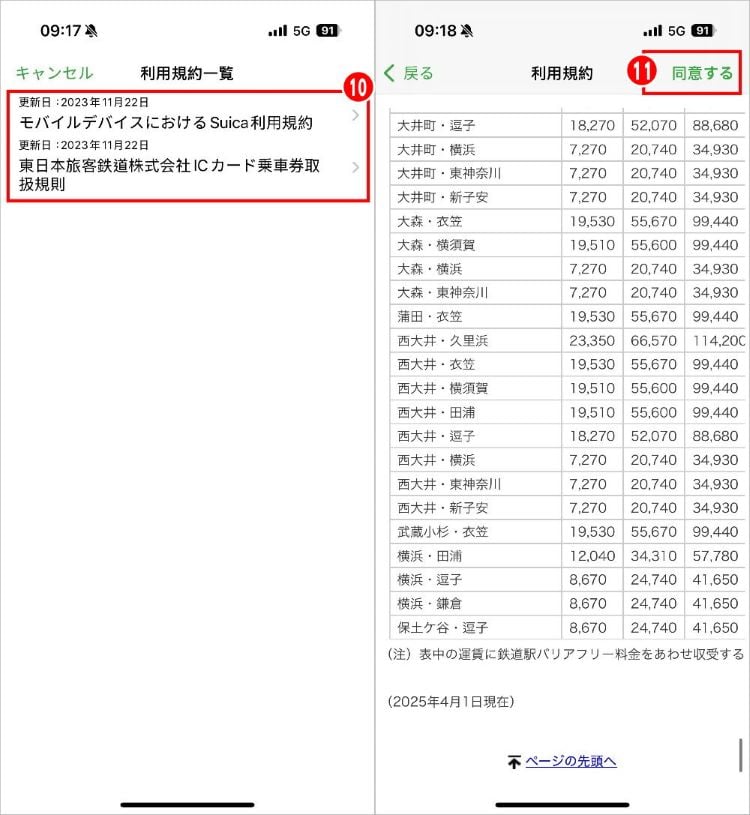Image resolution: width=750 pixels, height=815 pixels.
Task: Select 大森・横須賀 row label
Action: (x=436, y=245)
